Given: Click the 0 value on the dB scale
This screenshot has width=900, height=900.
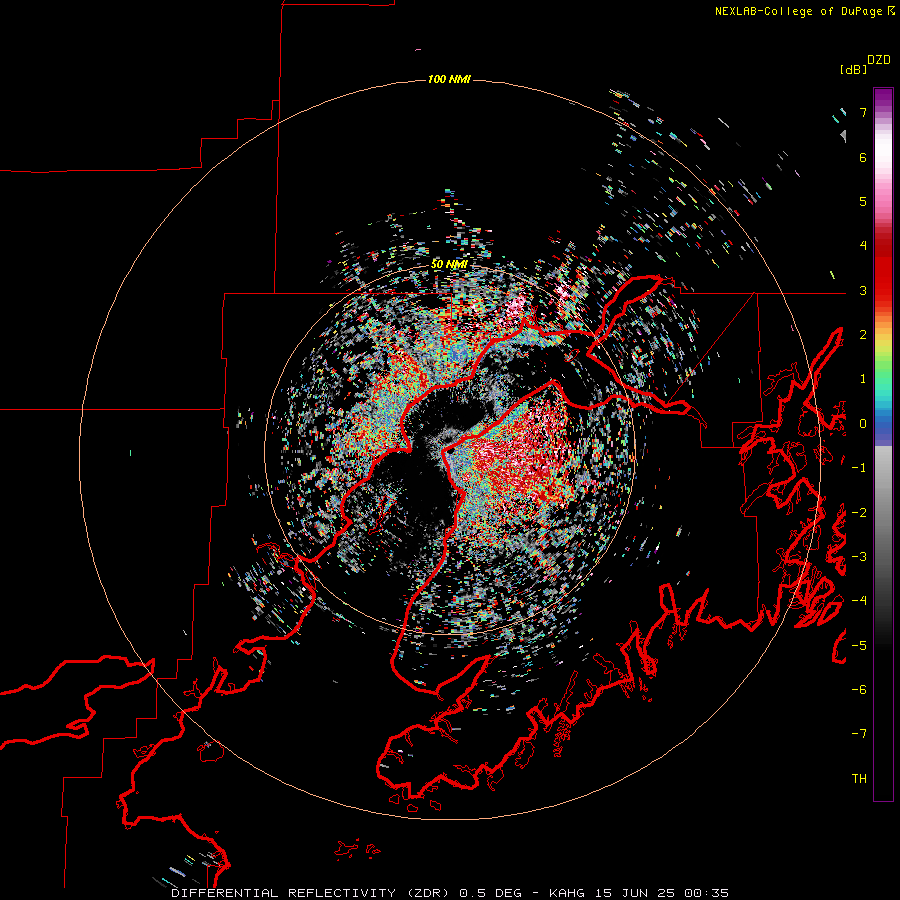Looking at the screenshot, I should pyautogui.click(x=863, y=424).
